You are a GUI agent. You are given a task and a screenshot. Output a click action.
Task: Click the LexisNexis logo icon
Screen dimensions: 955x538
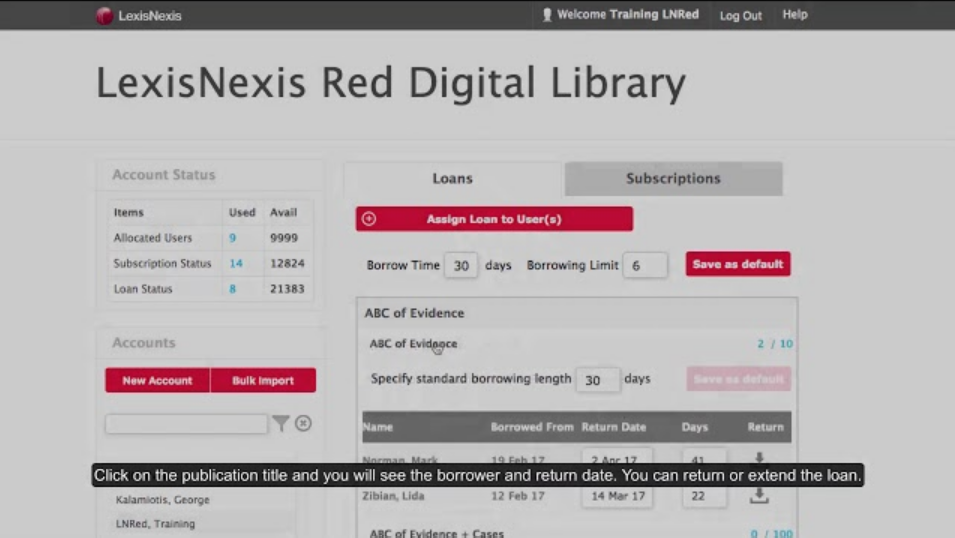tap(104, 16)
